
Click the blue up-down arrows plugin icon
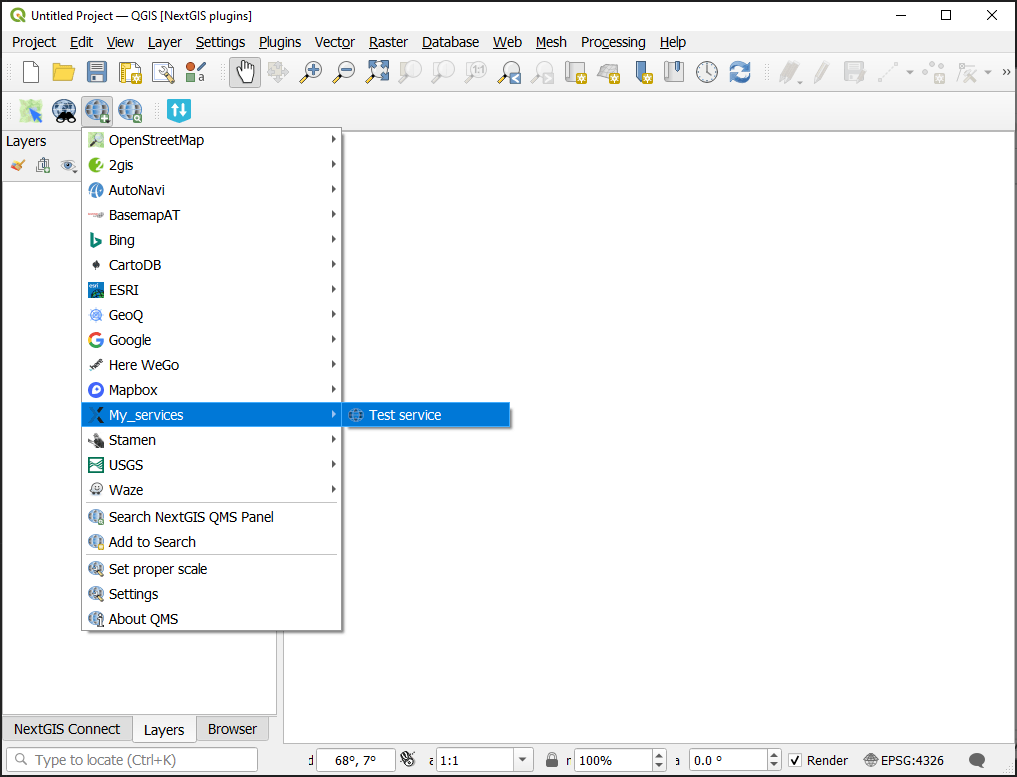coord(179,110)
